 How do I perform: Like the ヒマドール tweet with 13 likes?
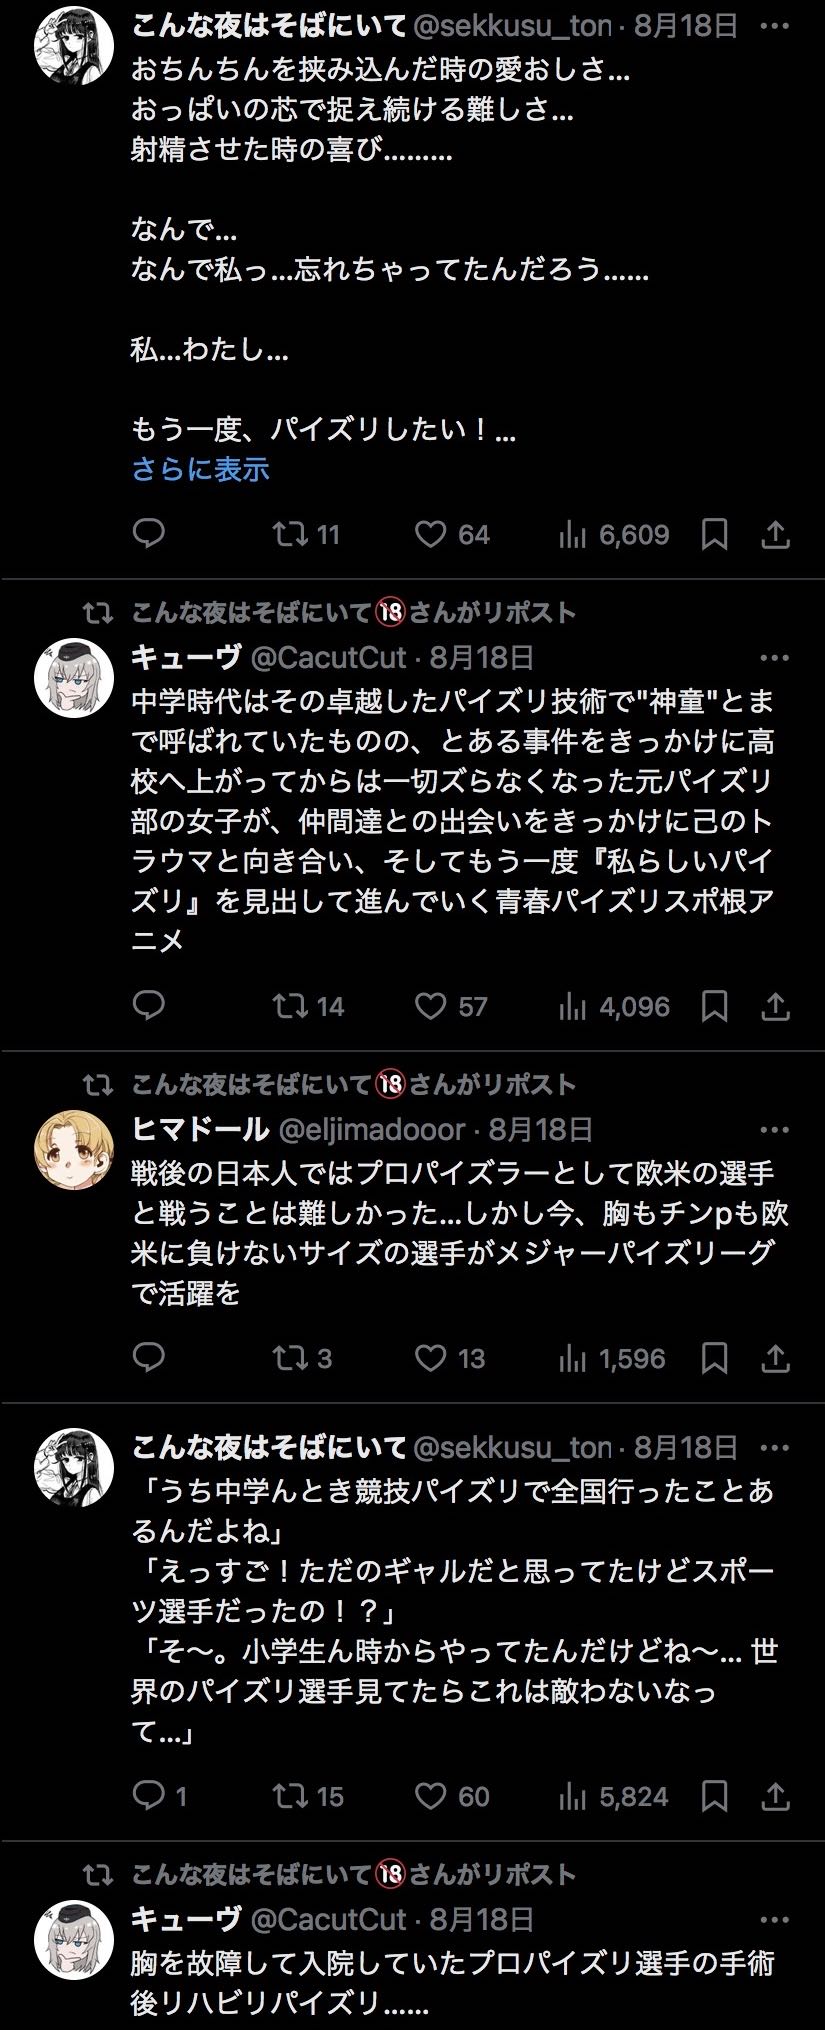[x=431, y=1358]
